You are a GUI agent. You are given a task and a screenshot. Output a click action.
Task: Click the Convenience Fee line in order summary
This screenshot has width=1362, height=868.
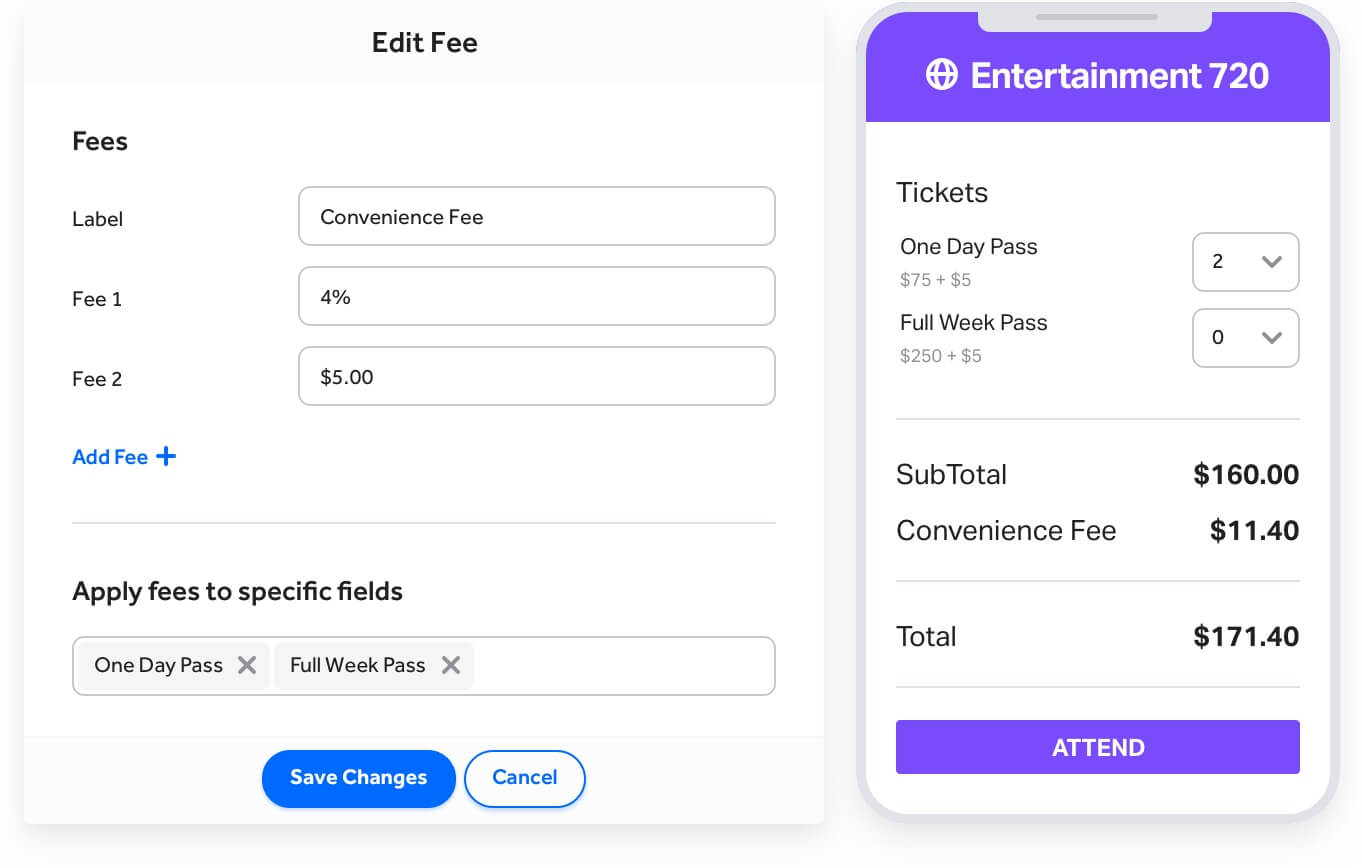click(x=1005, y=530)
